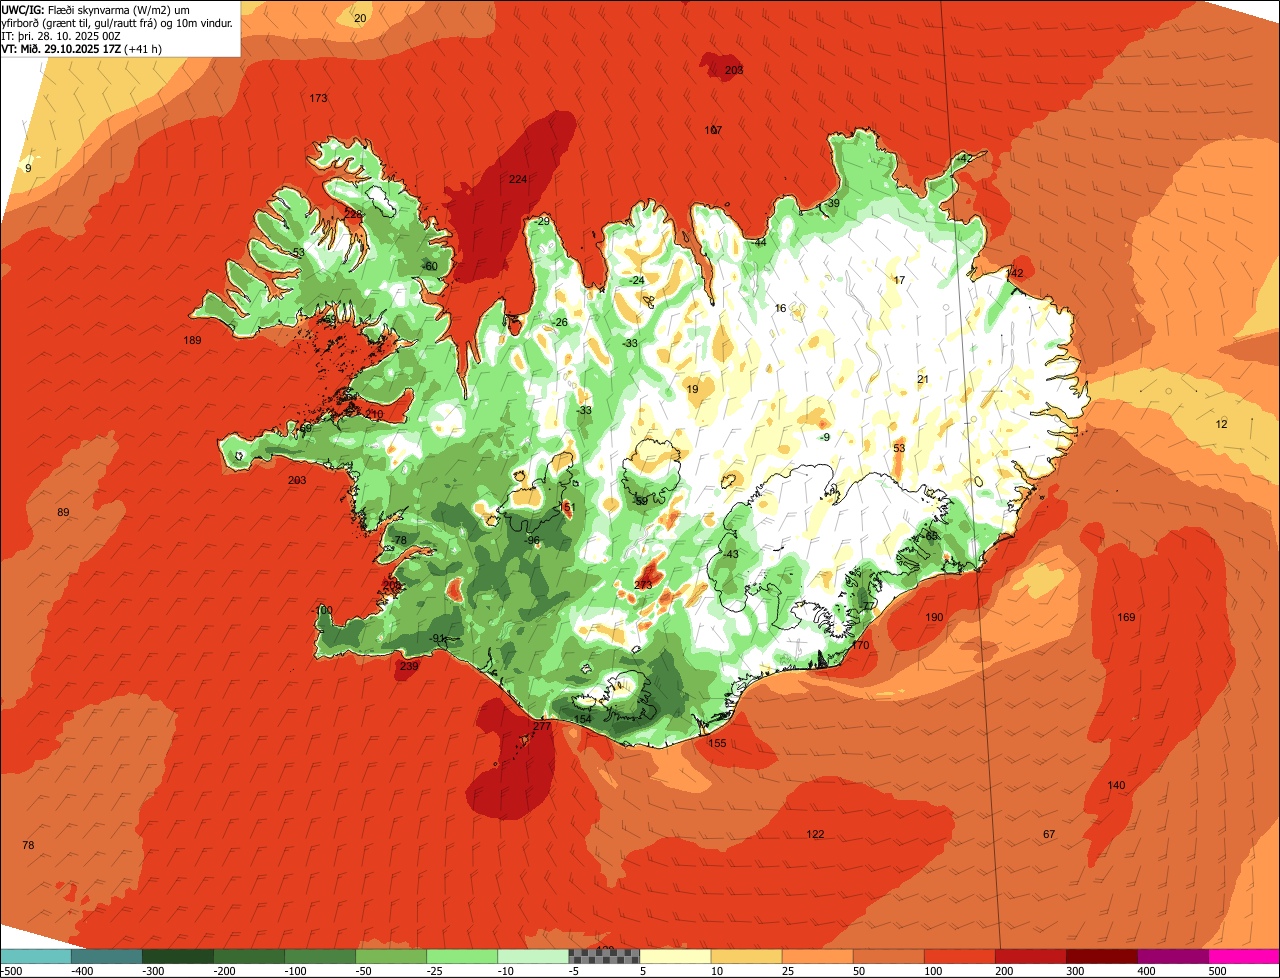Click the value "239" off the southwest coast

click(x=409, y=666)
